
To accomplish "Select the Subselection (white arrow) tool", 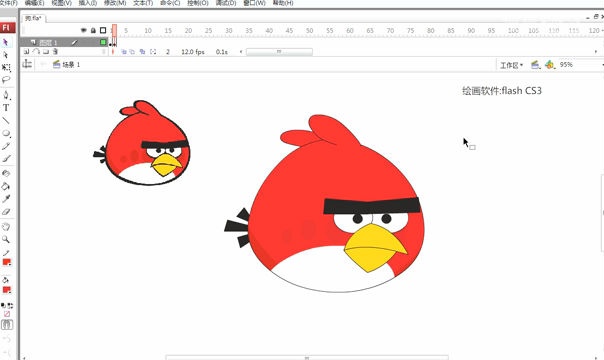I will pyautogui.click(x=6, y=55).
